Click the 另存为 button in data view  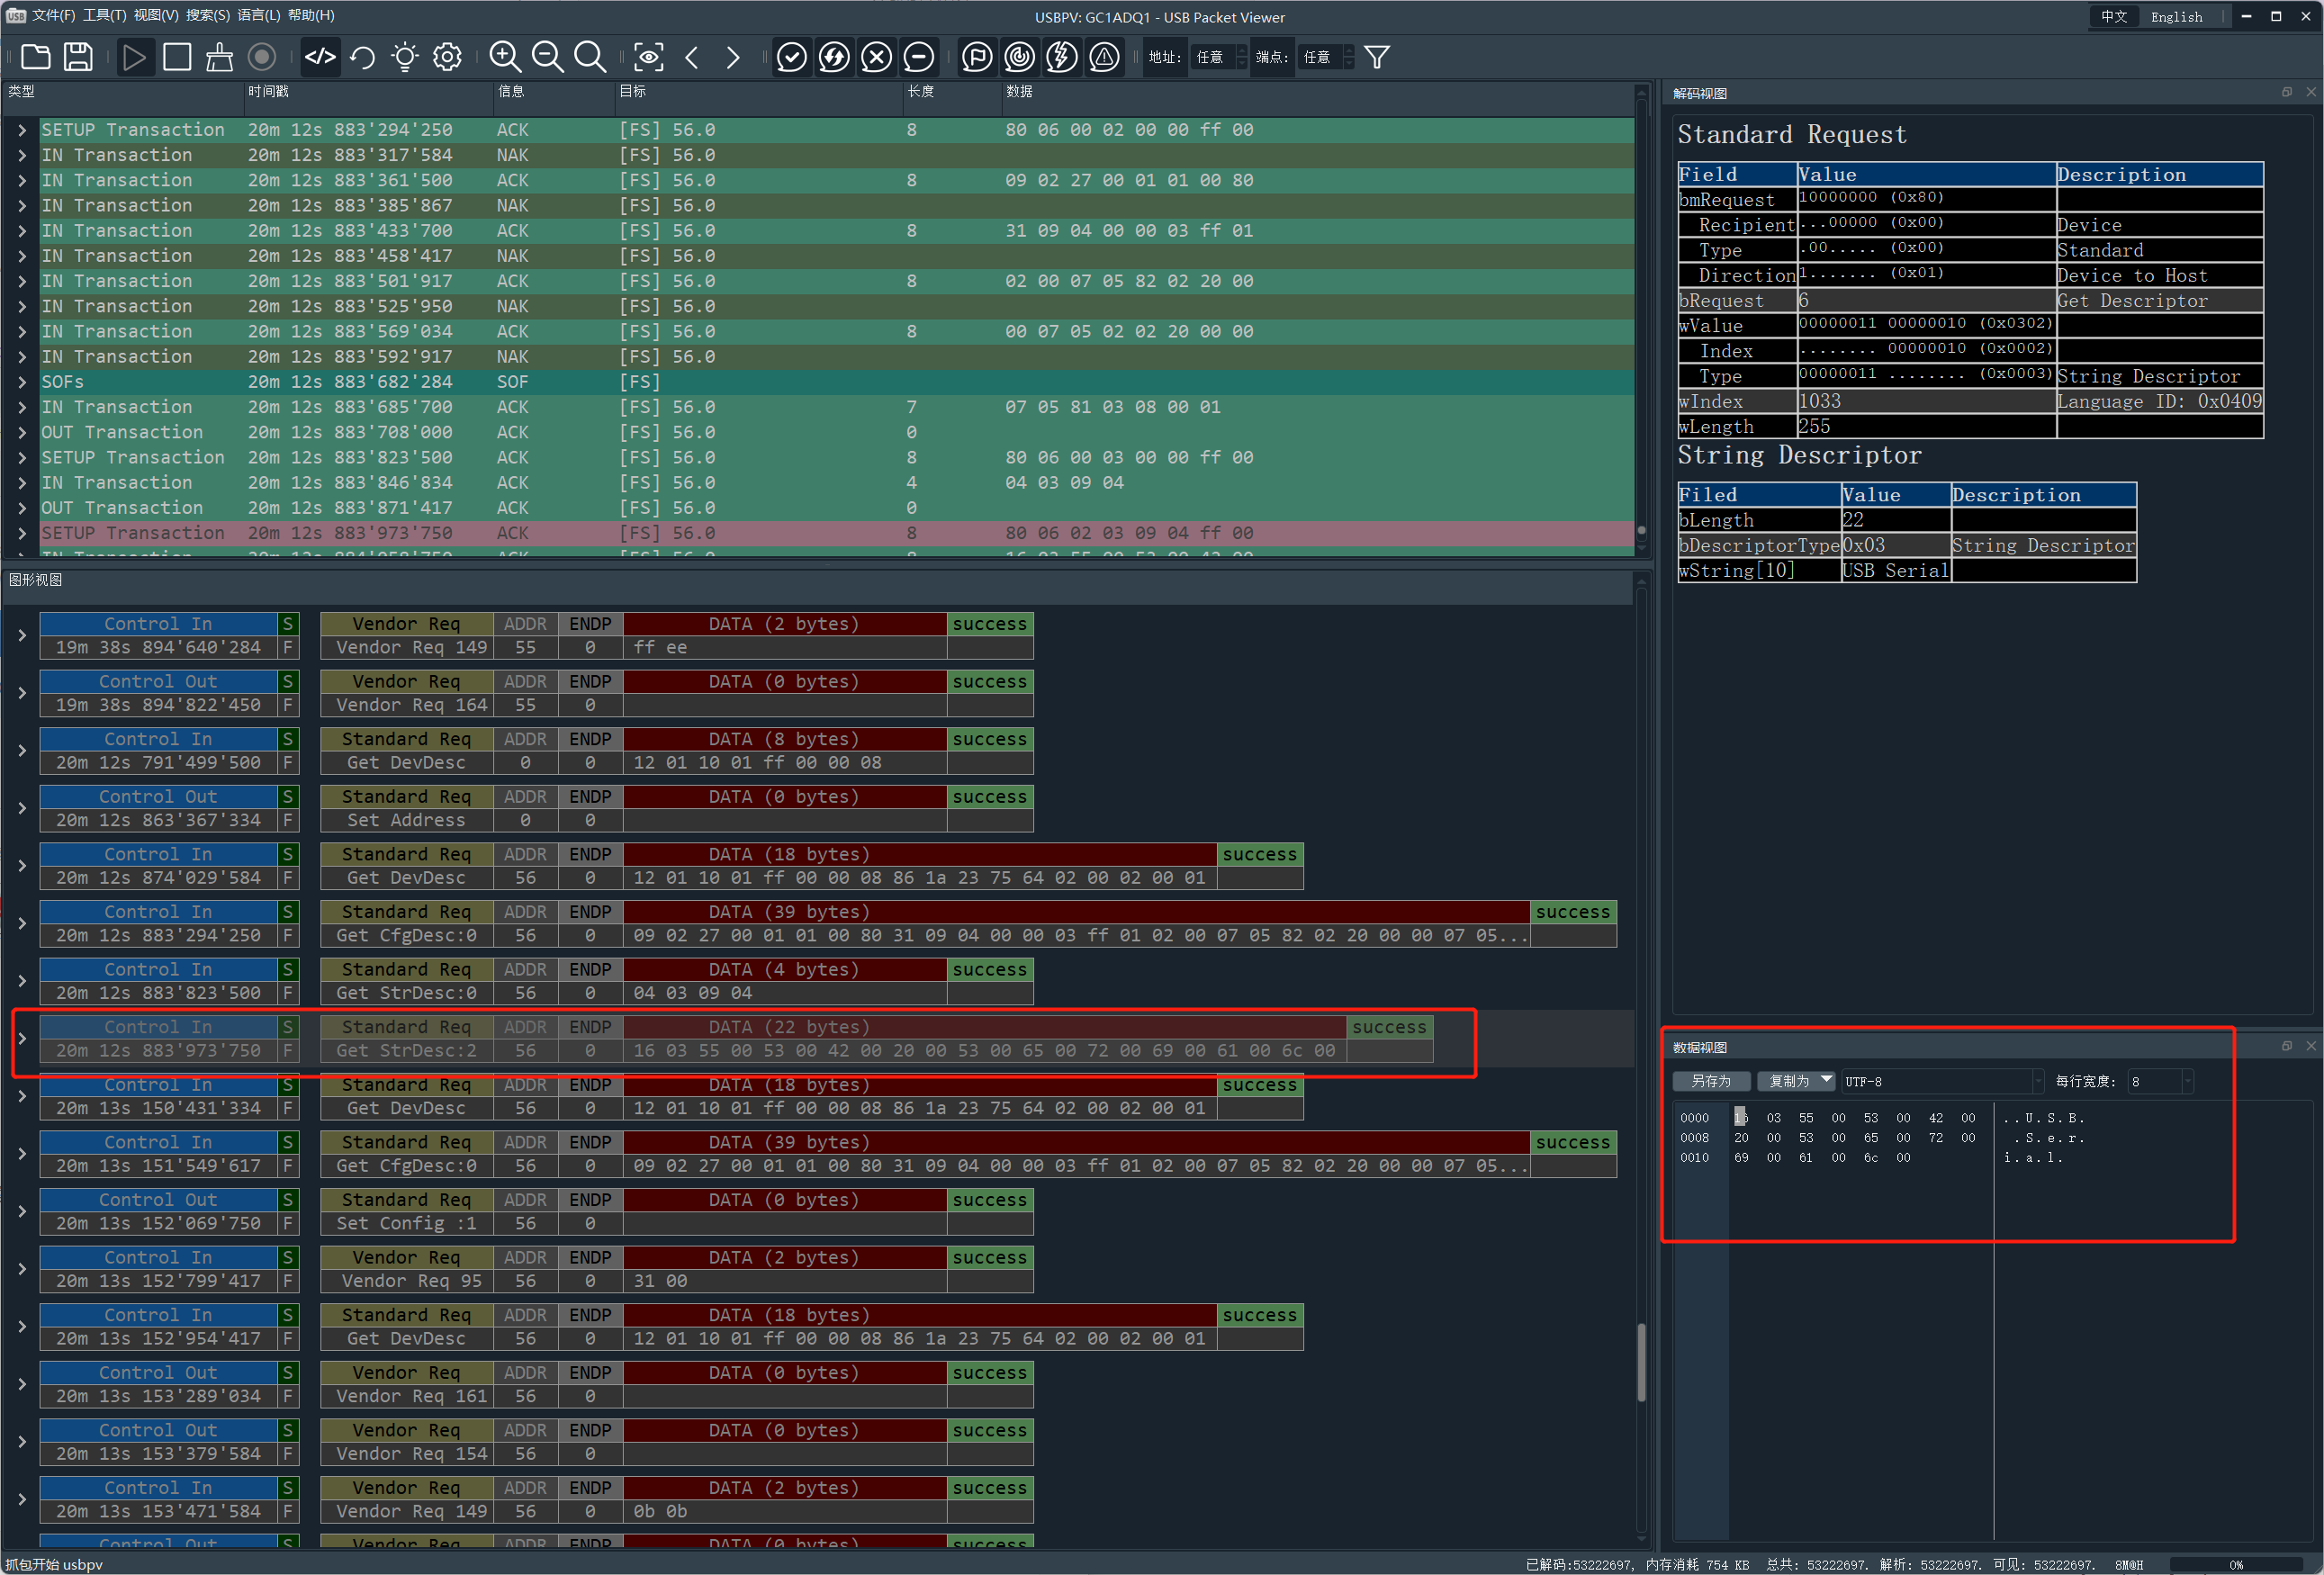1711,1081
